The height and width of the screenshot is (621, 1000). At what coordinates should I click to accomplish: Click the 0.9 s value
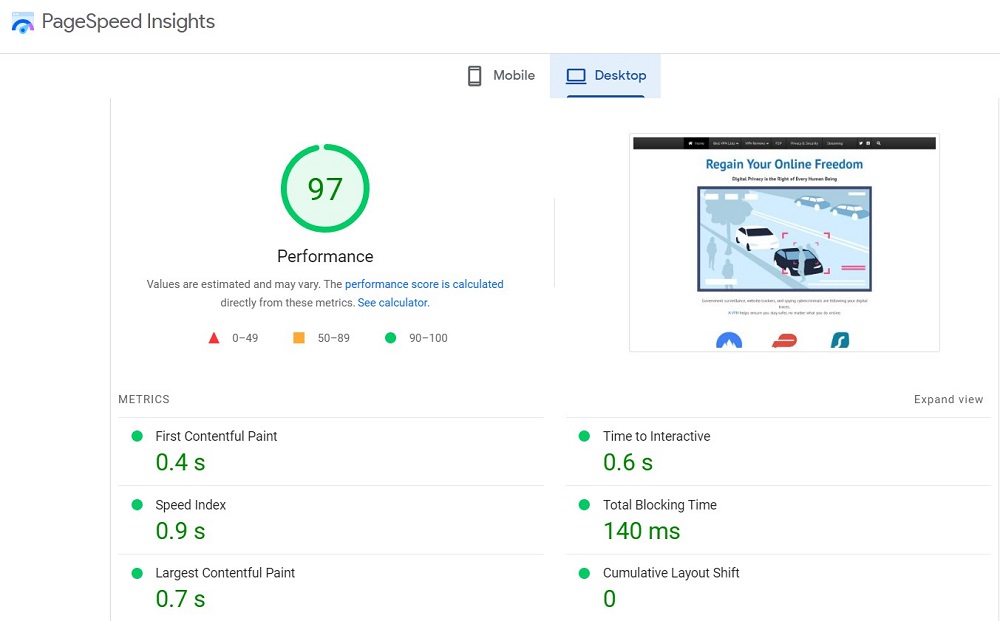pos(180,530)
